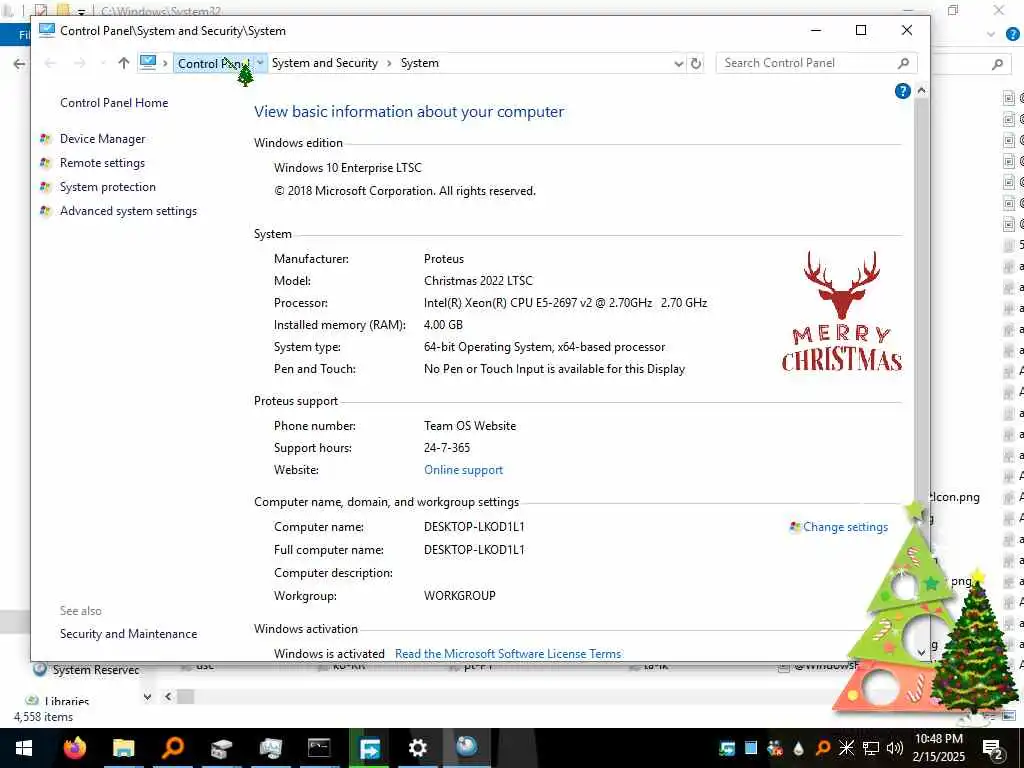Click scroll up arrow of System window
The width and height of the screenshot is (1024, 768).
coord(921,91)
